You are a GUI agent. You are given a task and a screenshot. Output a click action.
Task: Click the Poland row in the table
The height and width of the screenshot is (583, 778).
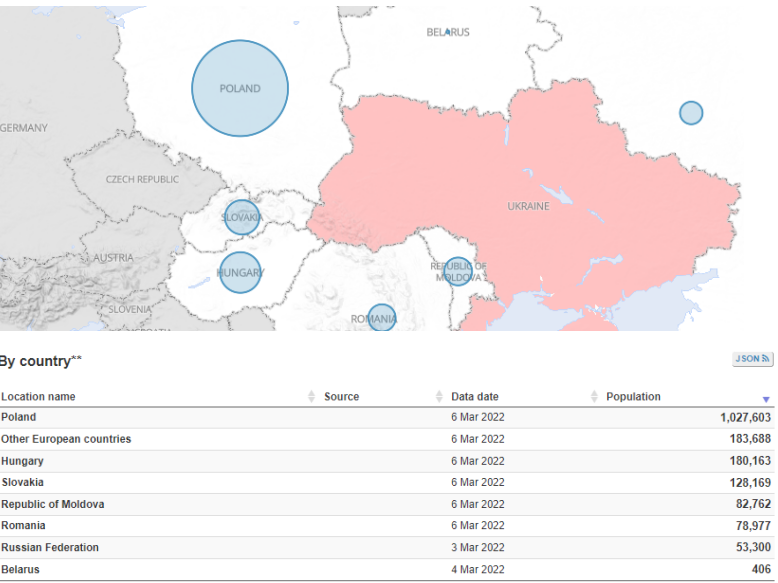coord(18,418)
